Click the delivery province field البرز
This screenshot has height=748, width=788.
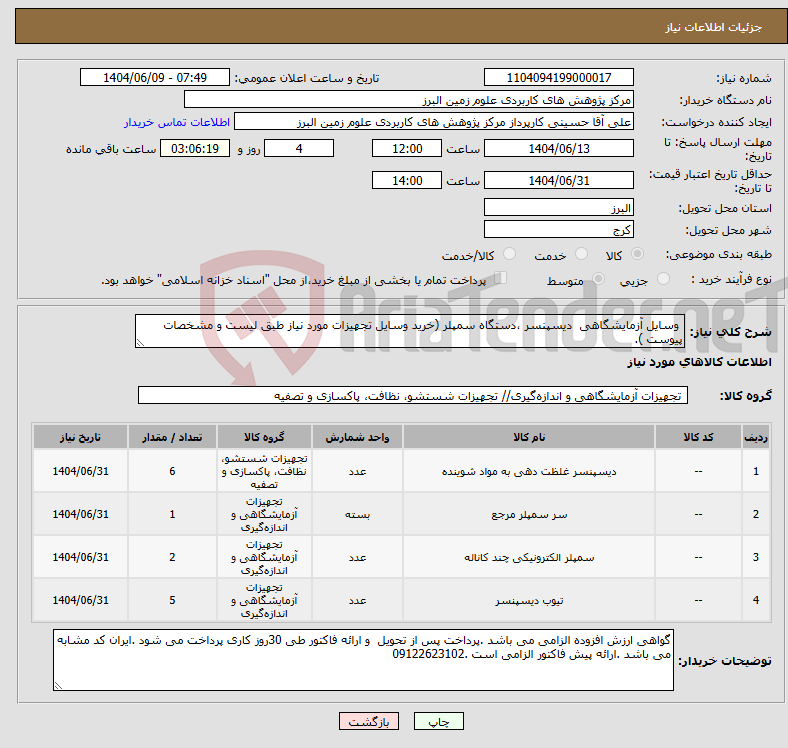pos(558,207)
